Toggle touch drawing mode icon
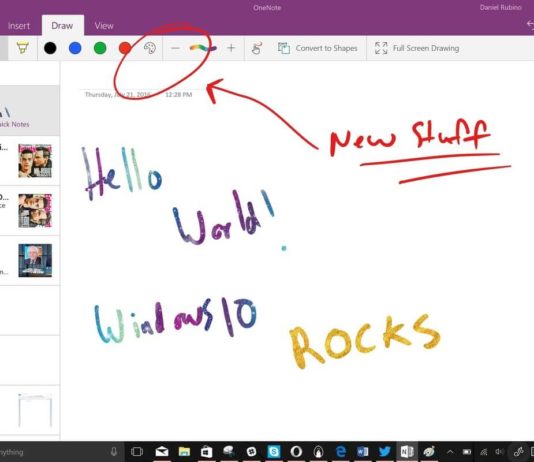The width and height of the screenshot is (534, 462). coord(256,48)
